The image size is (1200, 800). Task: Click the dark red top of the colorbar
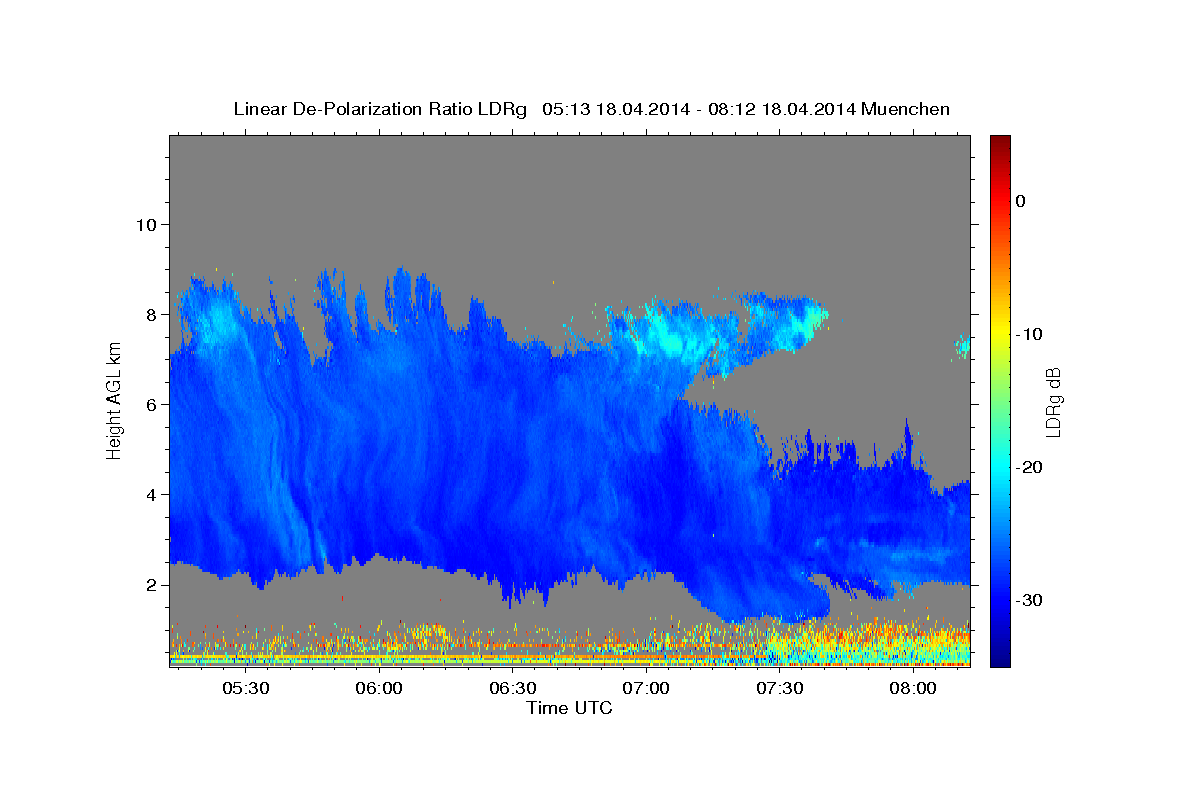[x=1000, y=145]
